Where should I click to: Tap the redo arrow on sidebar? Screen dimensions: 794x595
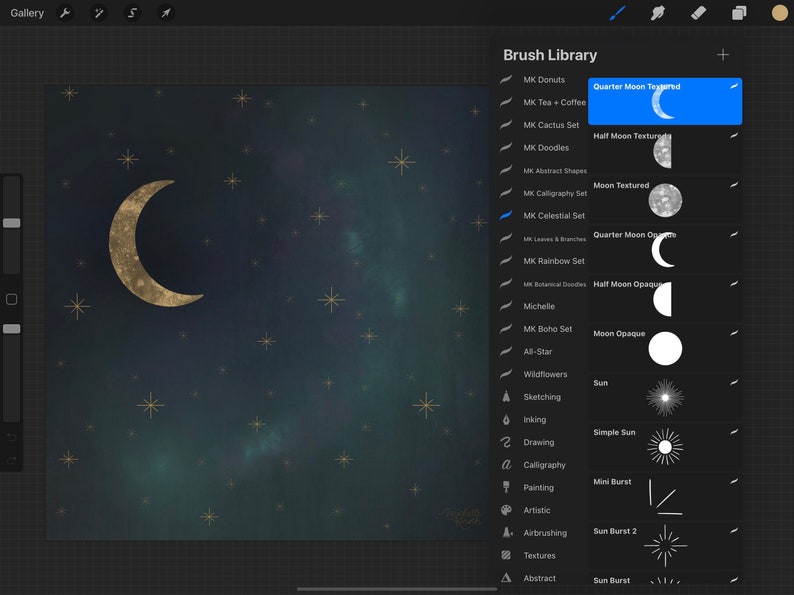point(12,460)
